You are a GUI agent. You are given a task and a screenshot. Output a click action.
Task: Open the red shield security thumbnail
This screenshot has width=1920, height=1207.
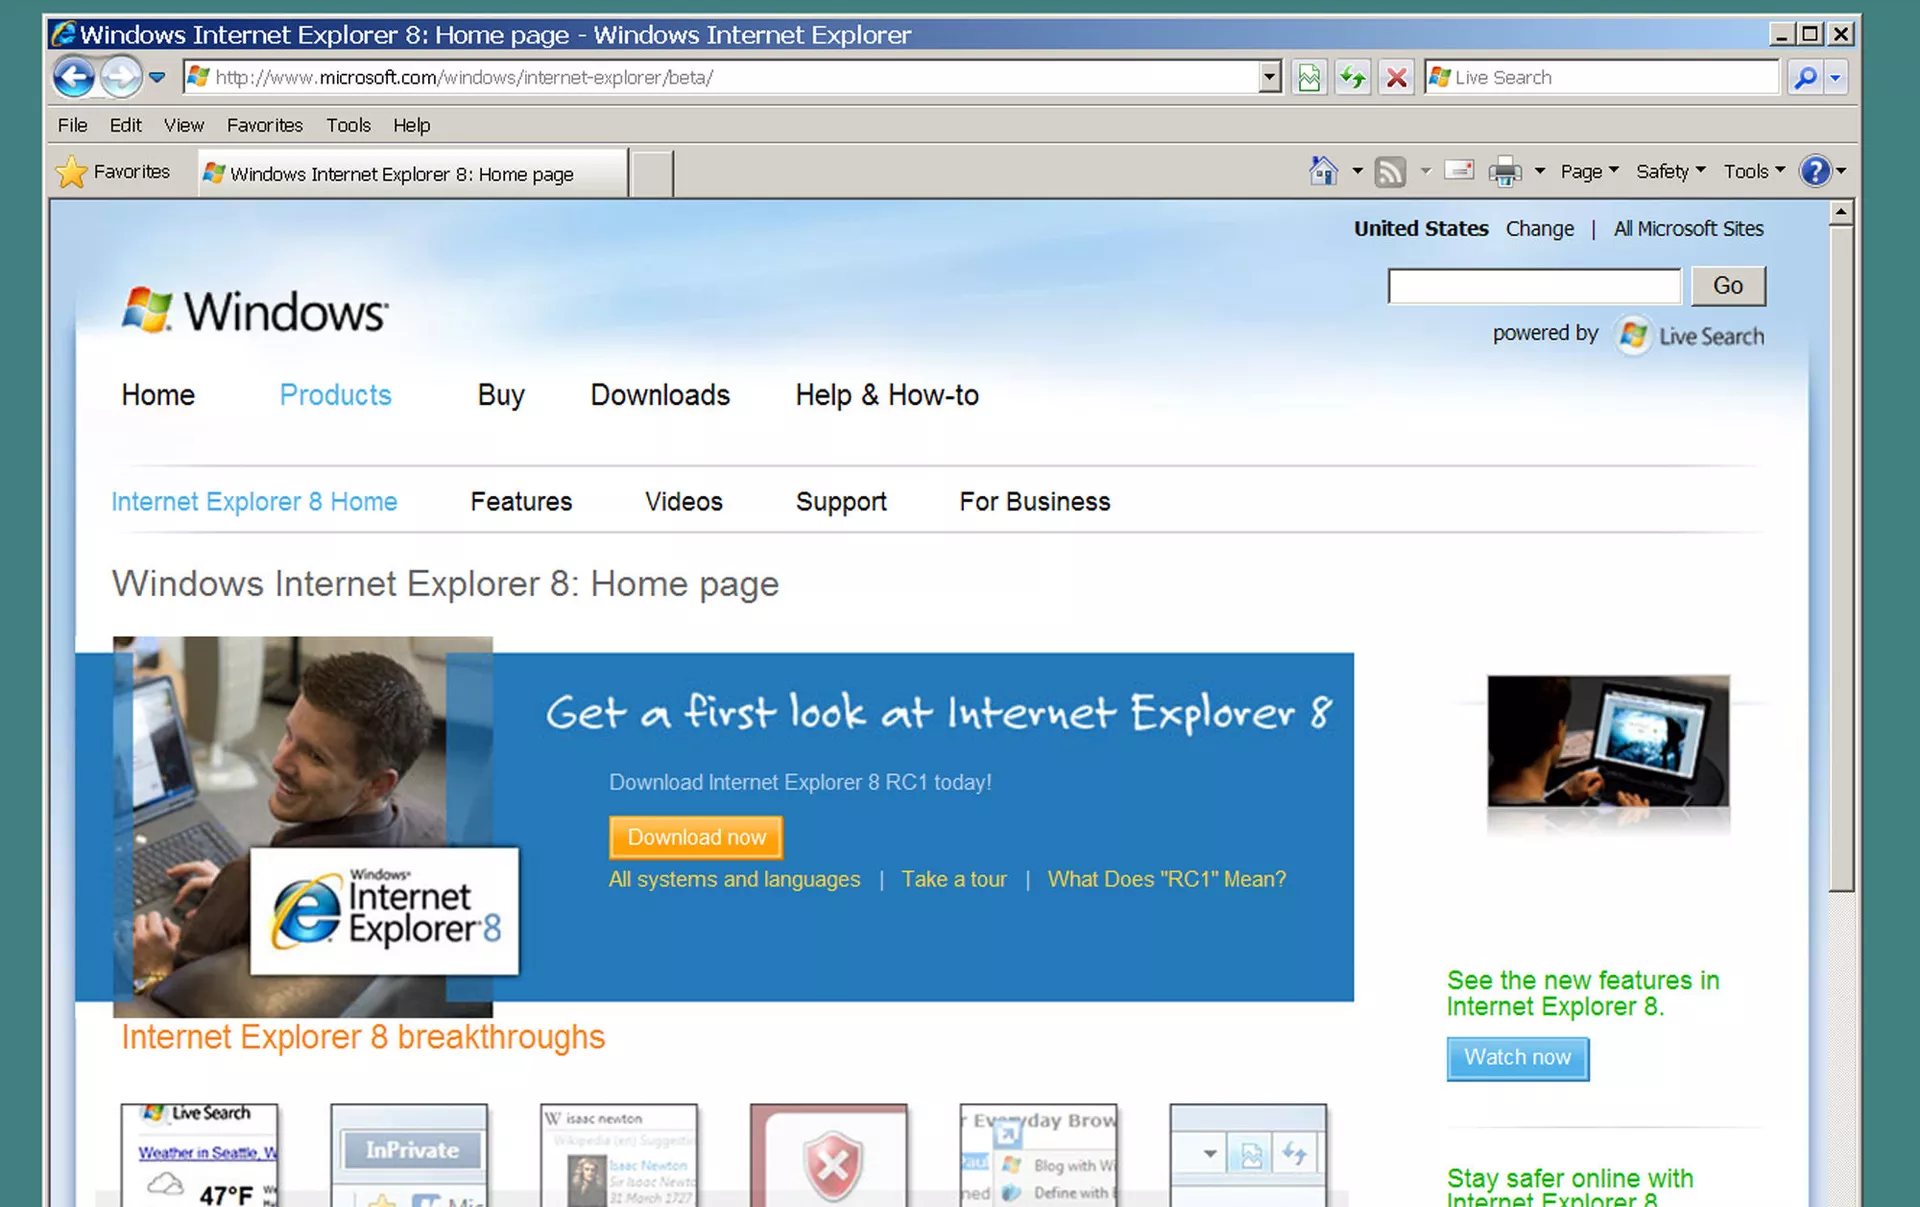pos(829,1155)
